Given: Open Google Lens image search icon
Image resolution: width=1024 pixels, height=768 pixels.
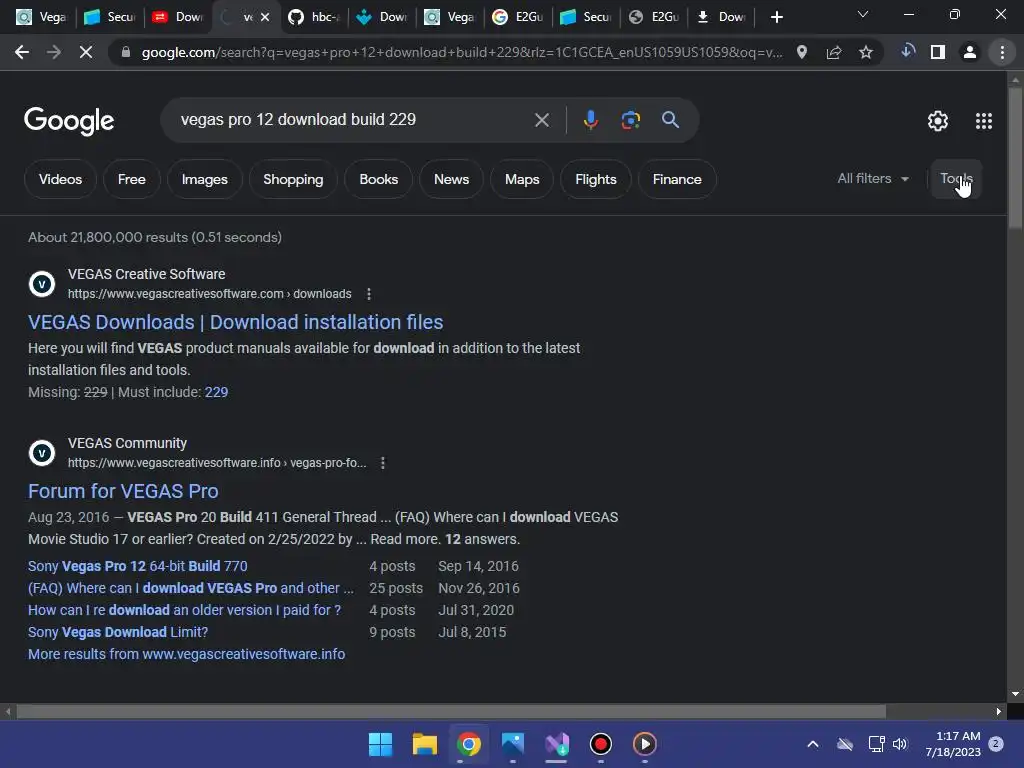Looking at the screenshot, I should [630, 120].
